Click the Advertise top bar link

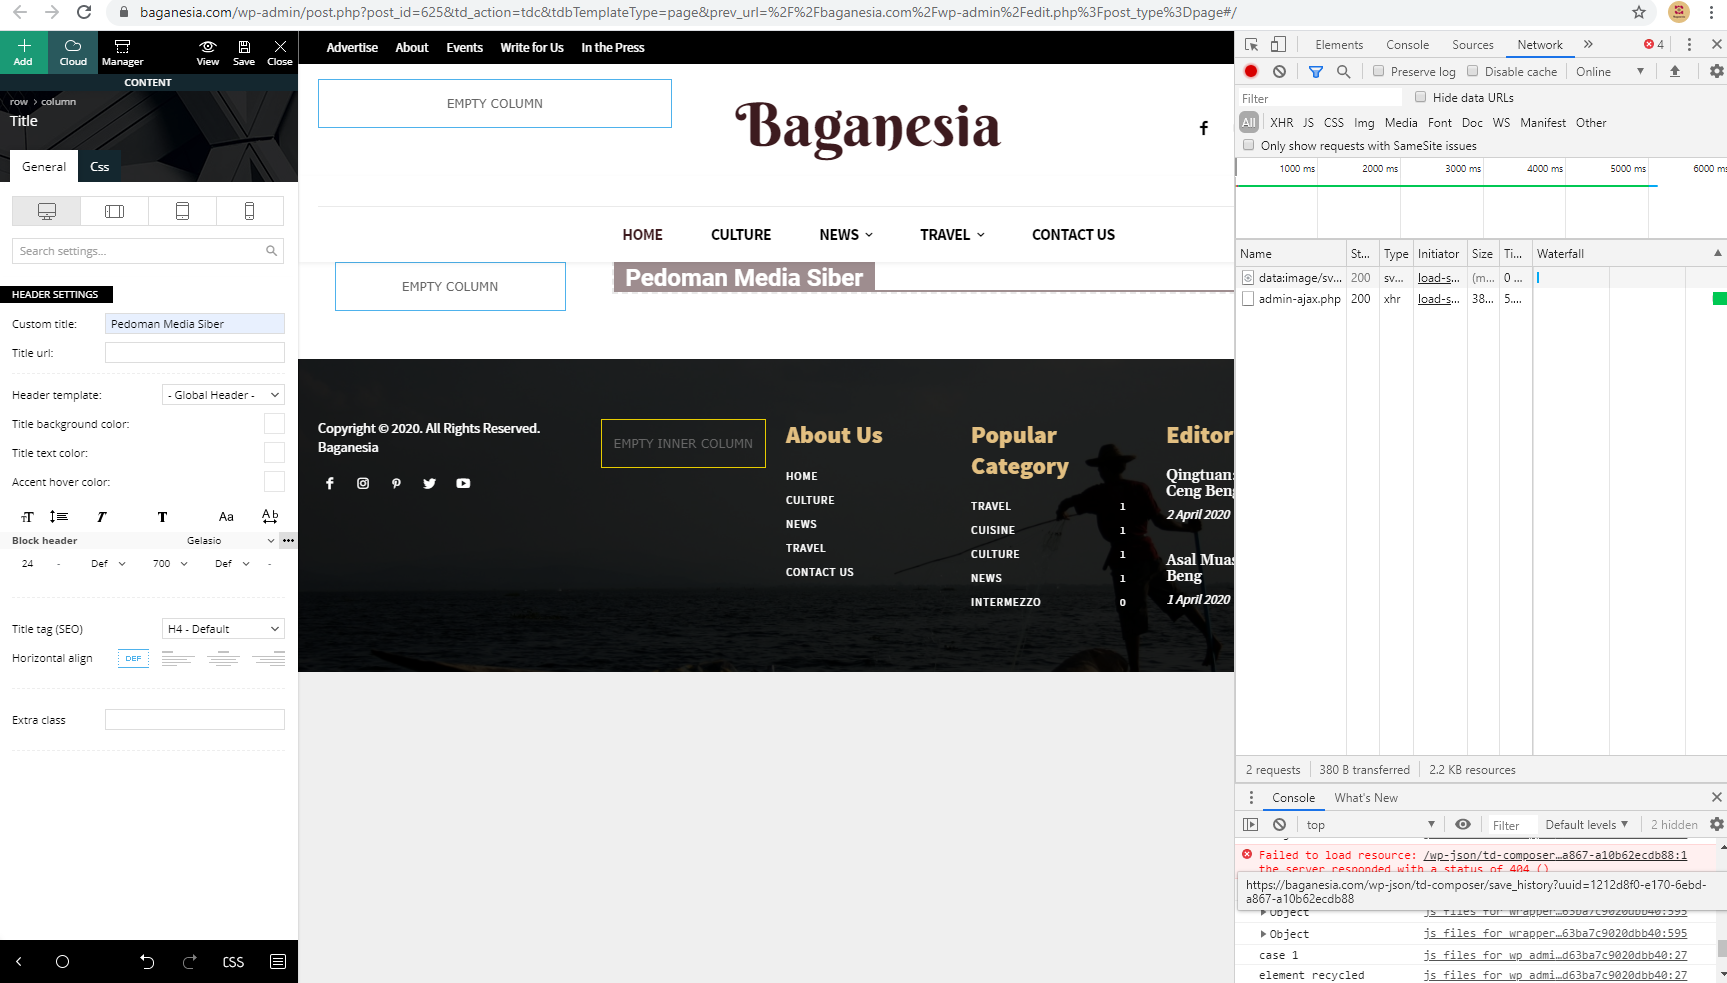pyautogui.click(x=352, y=48)
